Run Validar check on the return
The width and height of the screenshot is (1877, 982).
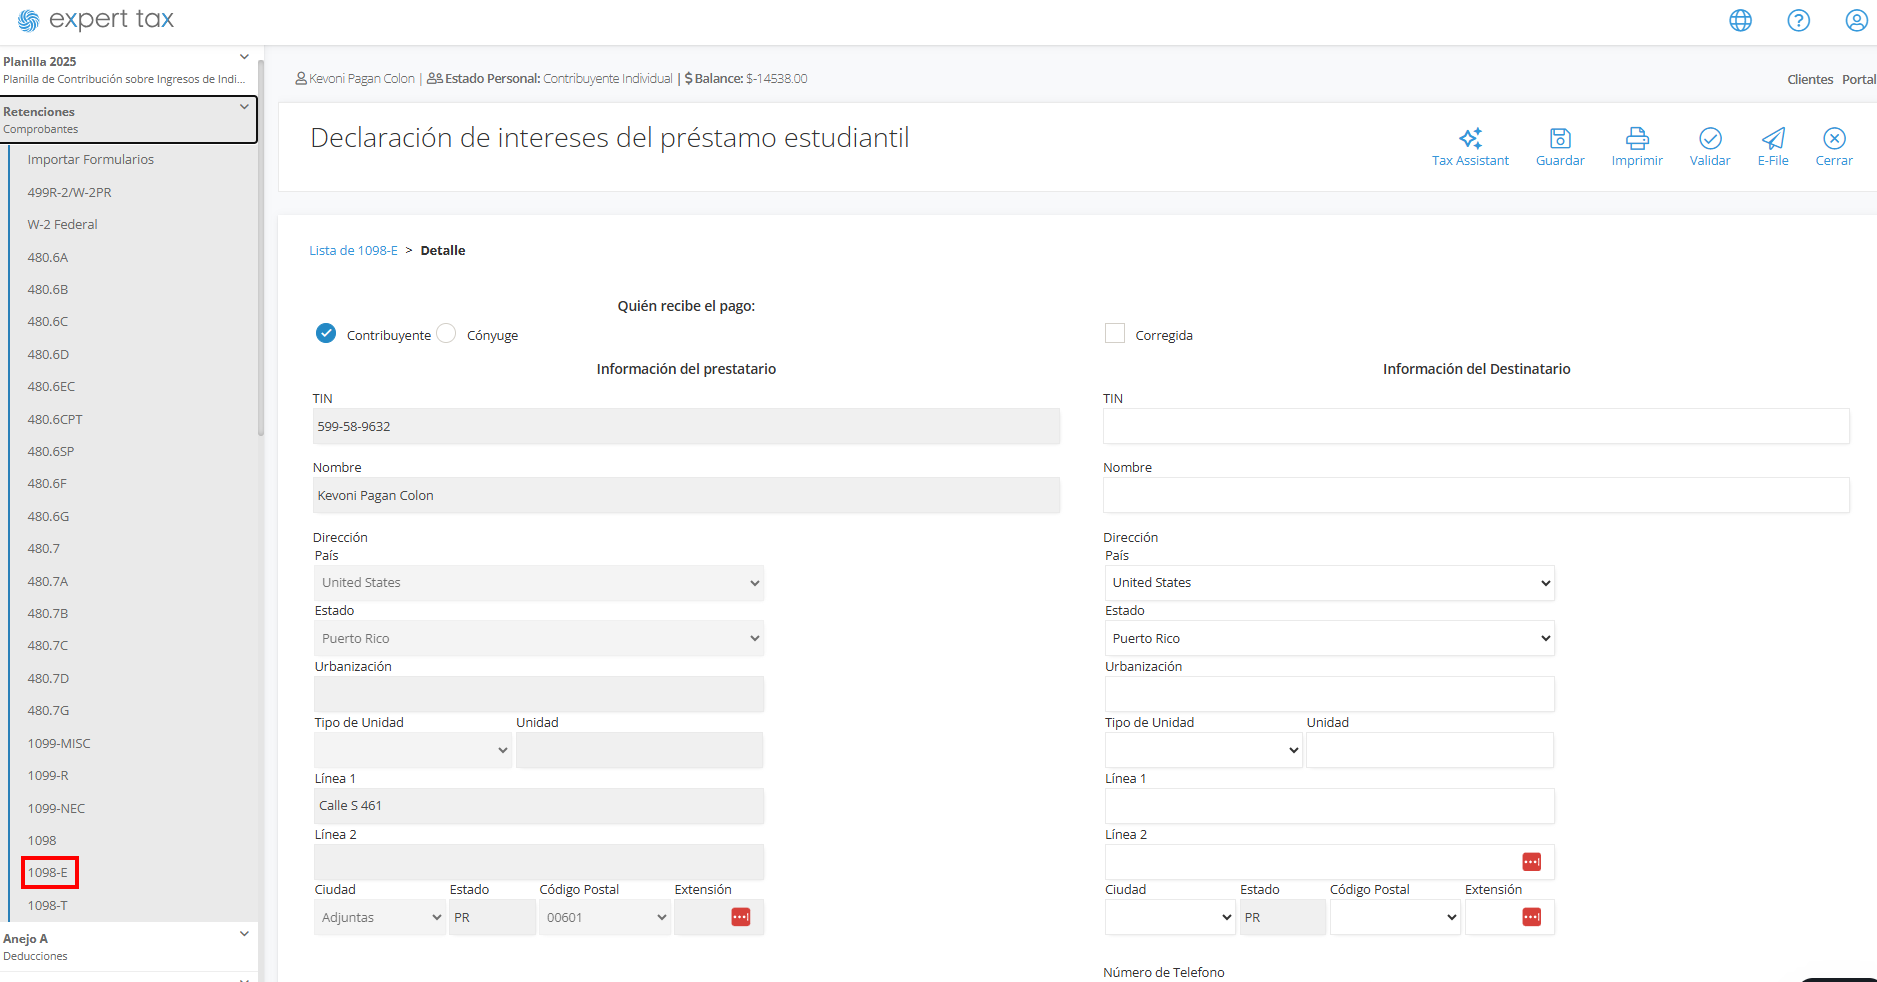(1710, 147)
